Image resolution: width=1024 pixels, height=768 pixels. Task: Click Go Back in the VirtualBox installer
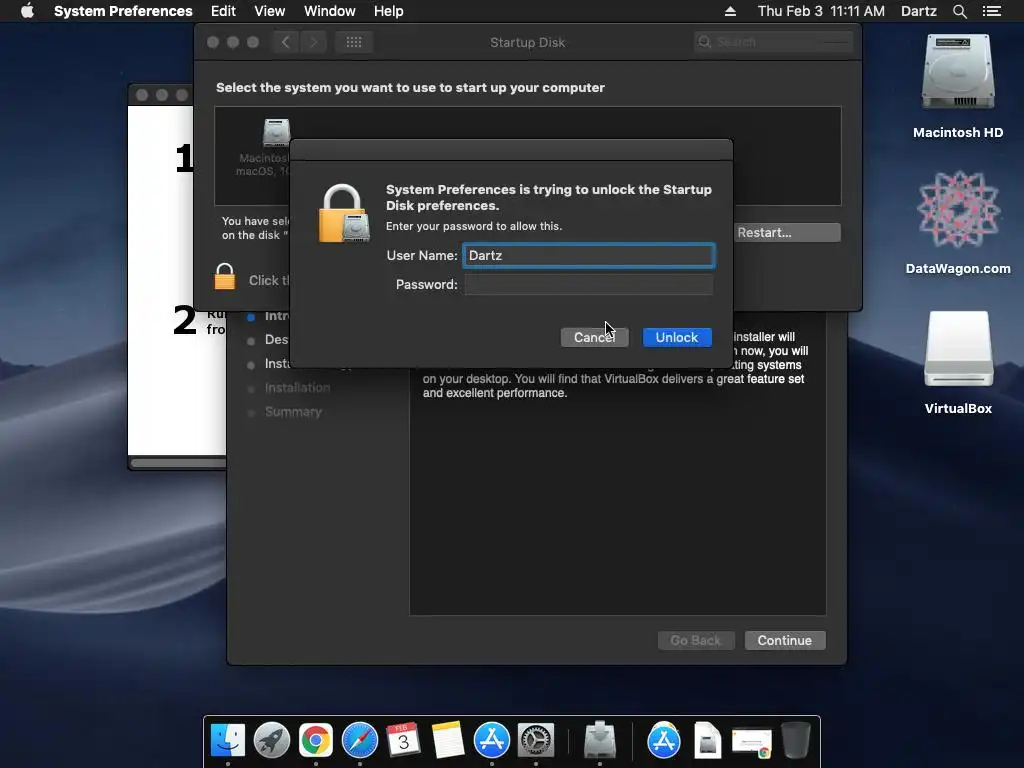[696, 640]
